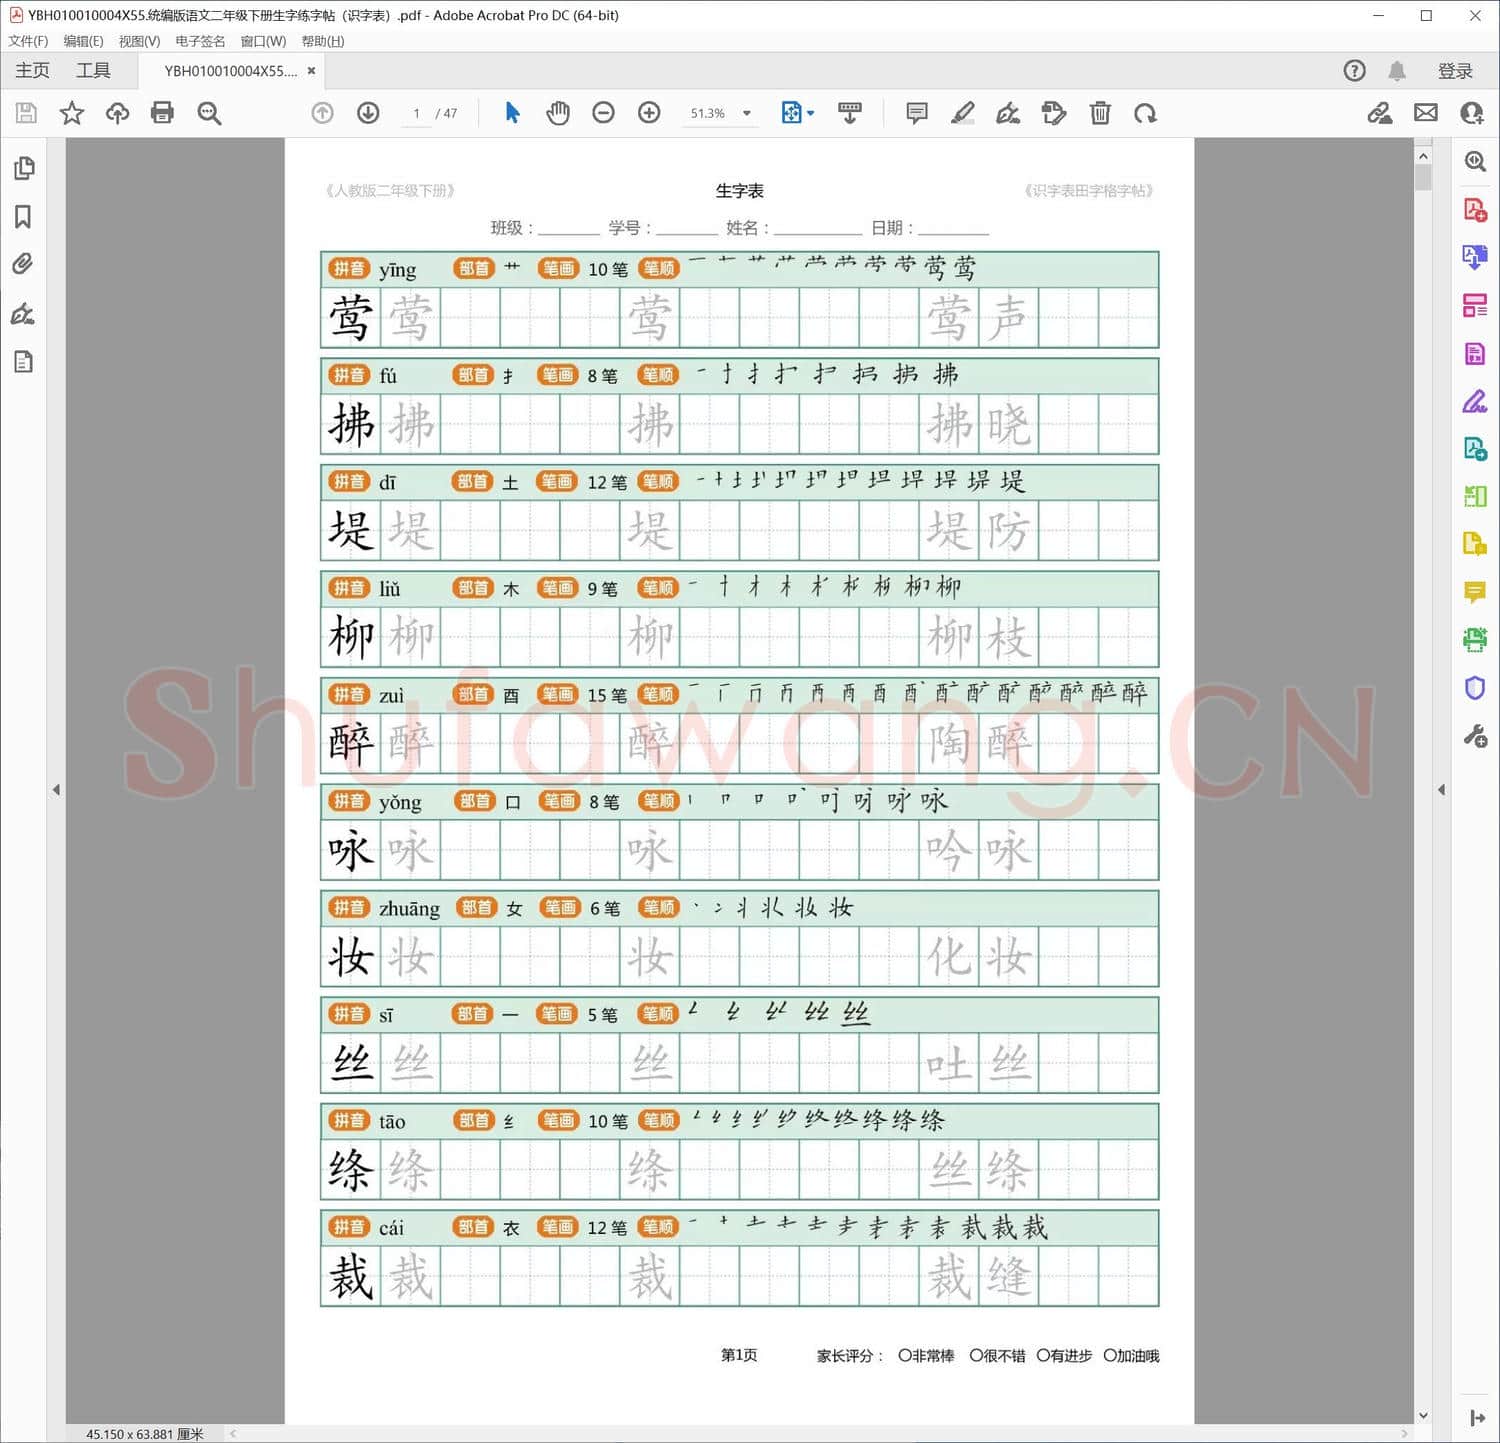Open the document content panel icon
1500x1443 pixels.
coord(24,362)
